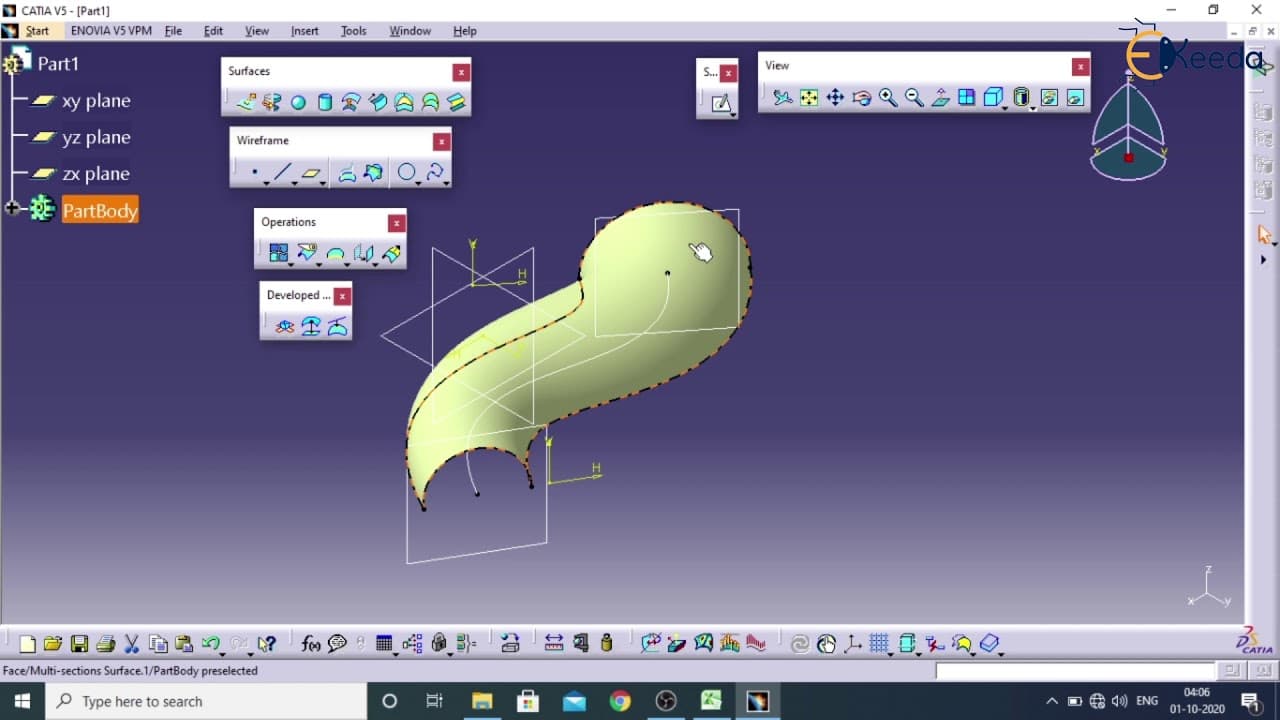Select the Line tool in Wireframe
Viewport: 1280px width, 720px height.
(283, 172)
